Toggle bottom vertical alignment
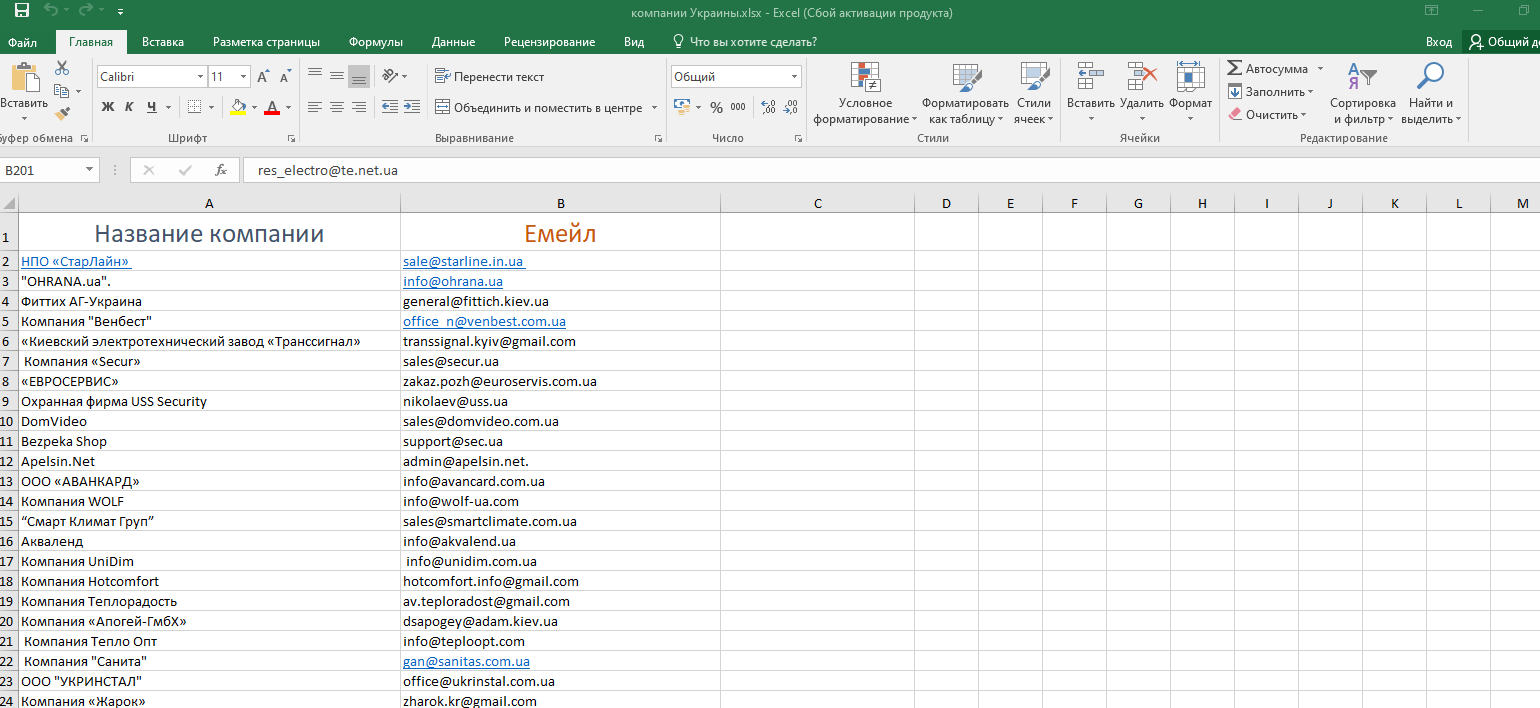Viewport: 1540px width, 708px height. click(359, 76)
